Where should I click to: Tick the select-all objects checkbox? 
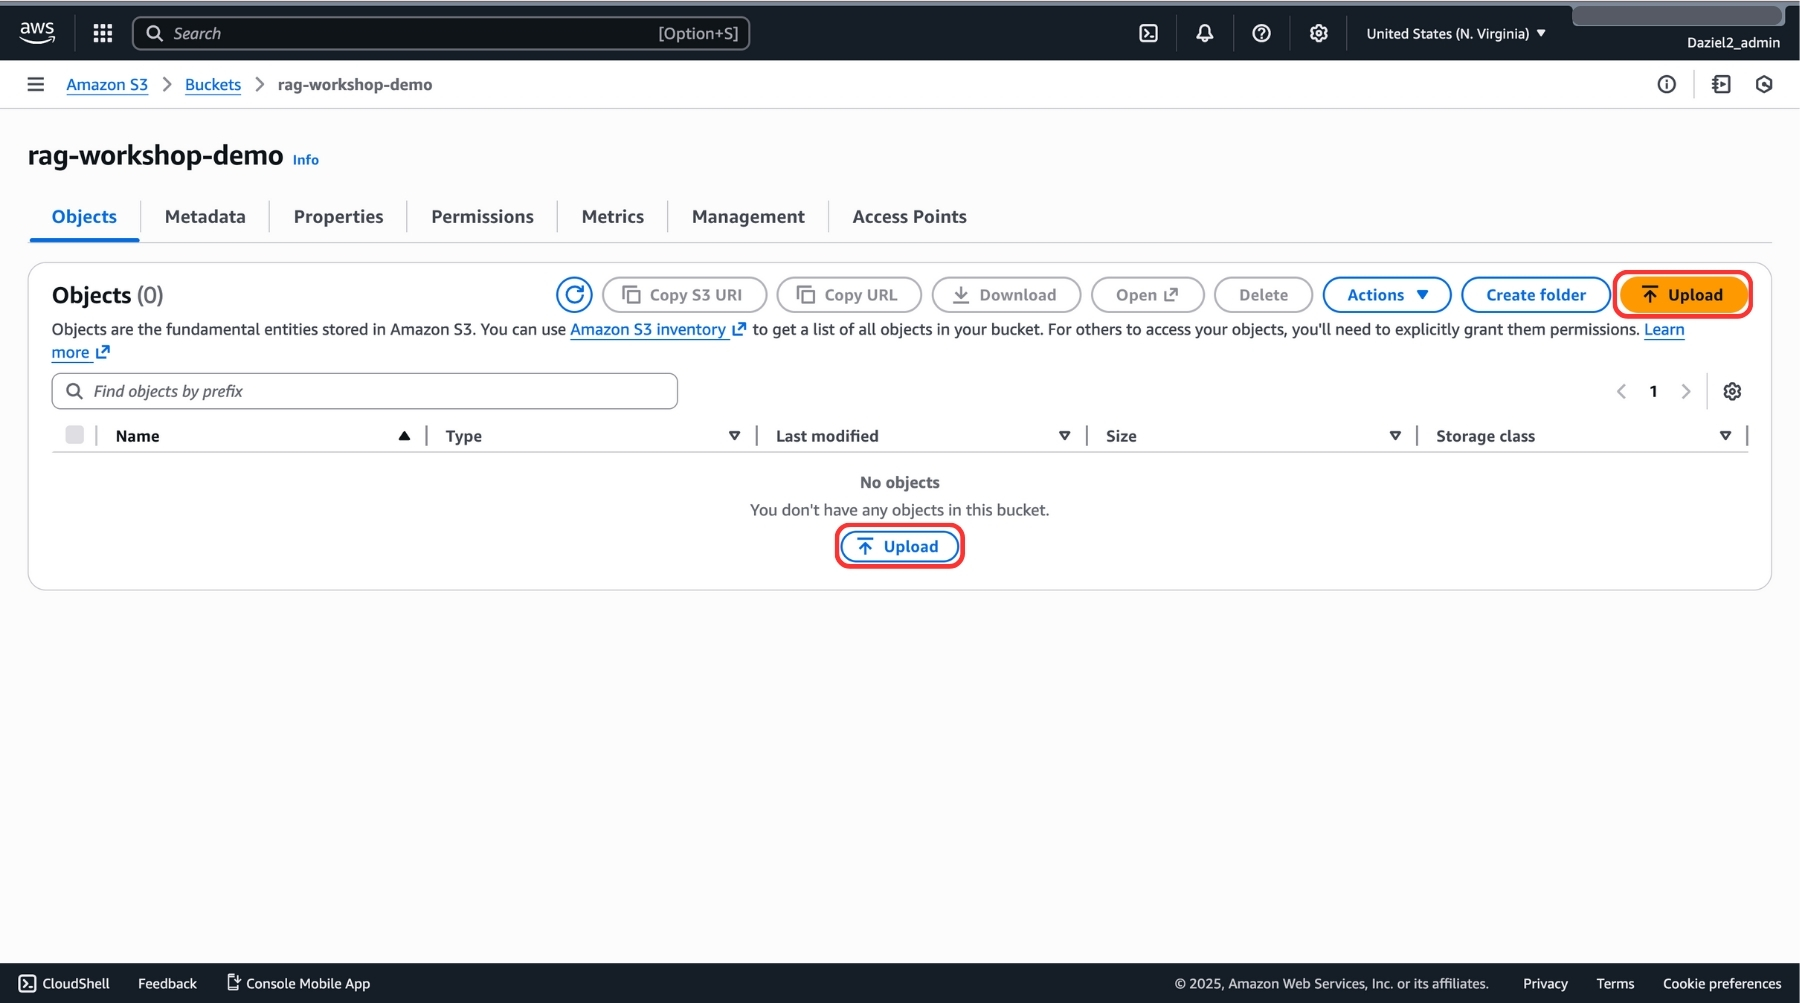click(x=74, y=435)
